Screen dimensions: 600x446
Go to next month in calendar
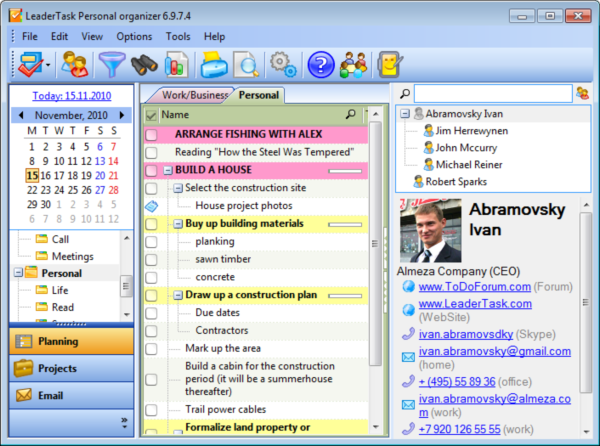(x=122, y=115)
